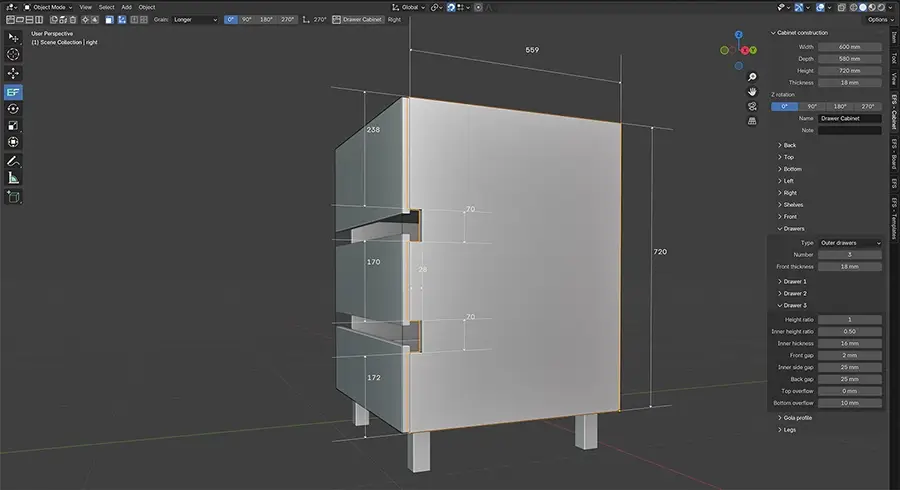Switch to perspective/orthographic grid icon
The width and height of the screenshot is (900, 490).
(751, 121)
